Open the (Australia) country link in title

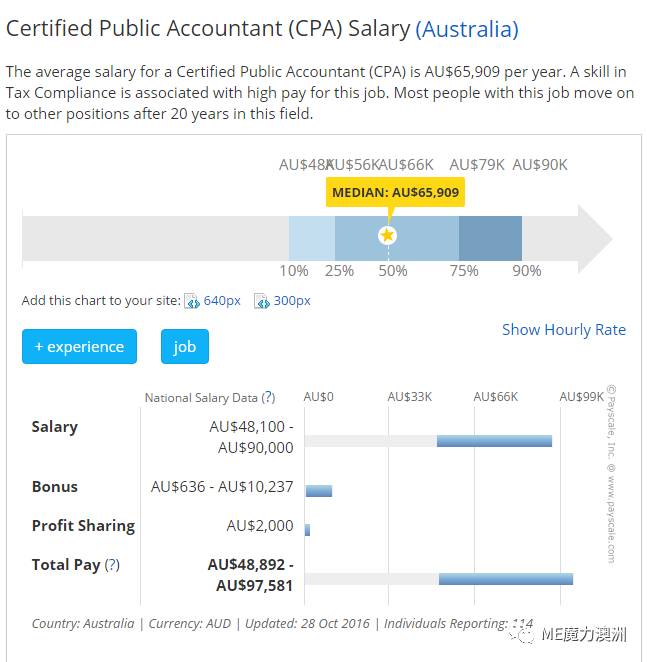467,29
